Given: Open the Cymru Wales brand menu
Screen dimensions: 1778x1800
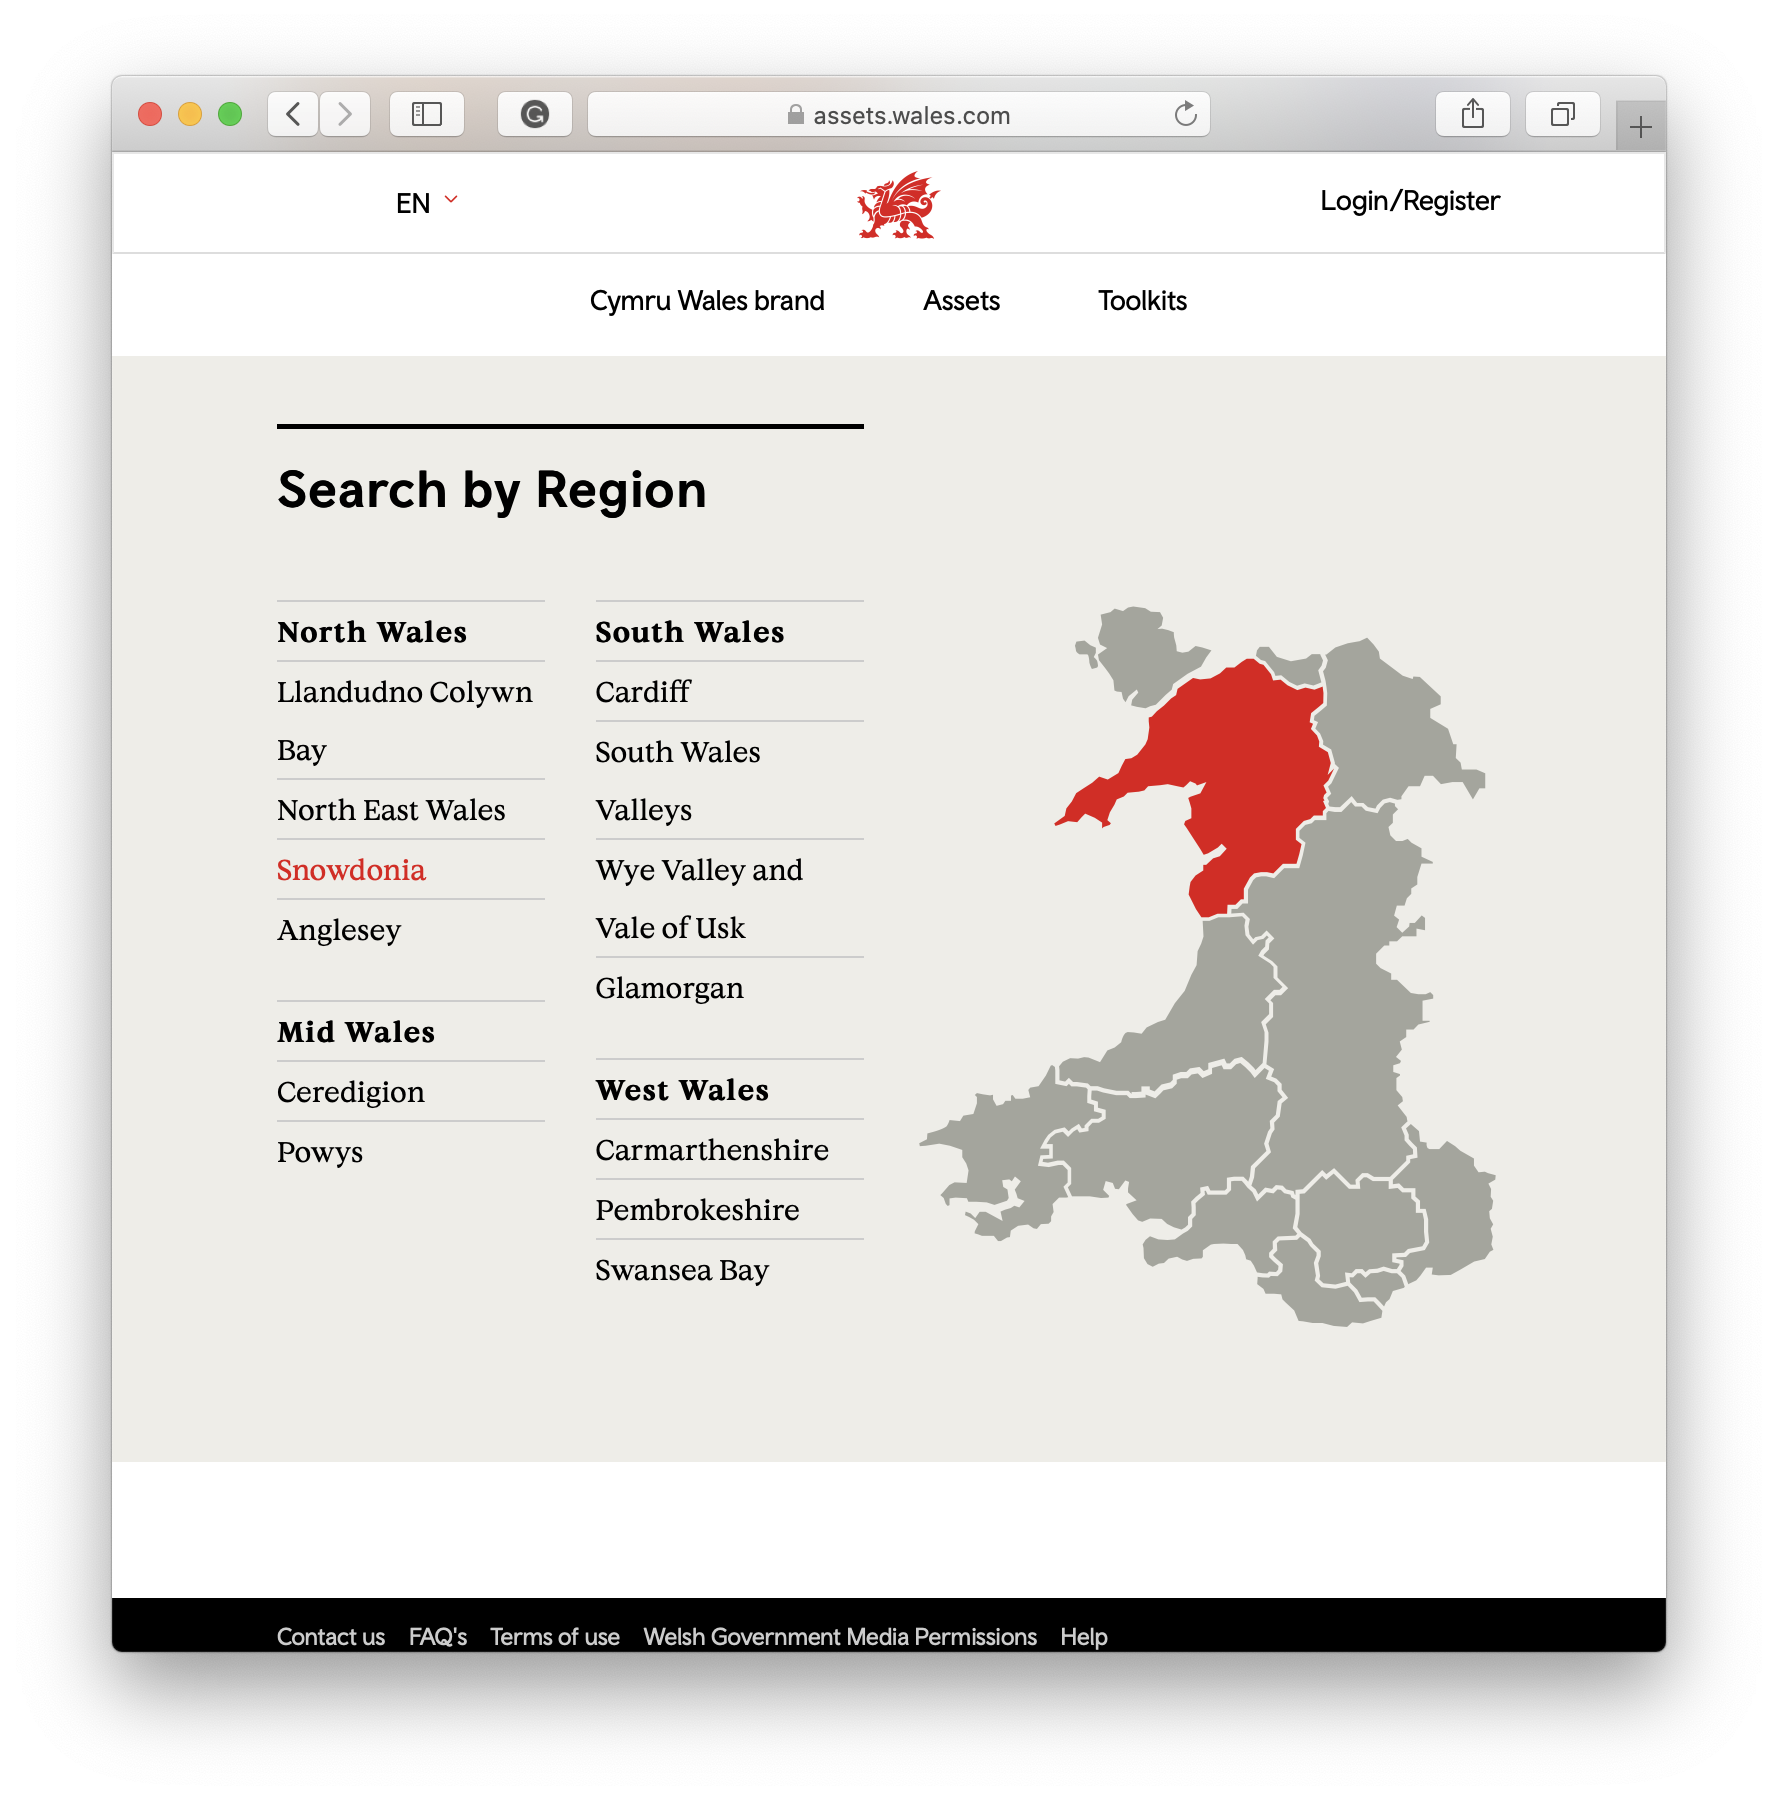Looking at the screenshot, I should (707, 301).
